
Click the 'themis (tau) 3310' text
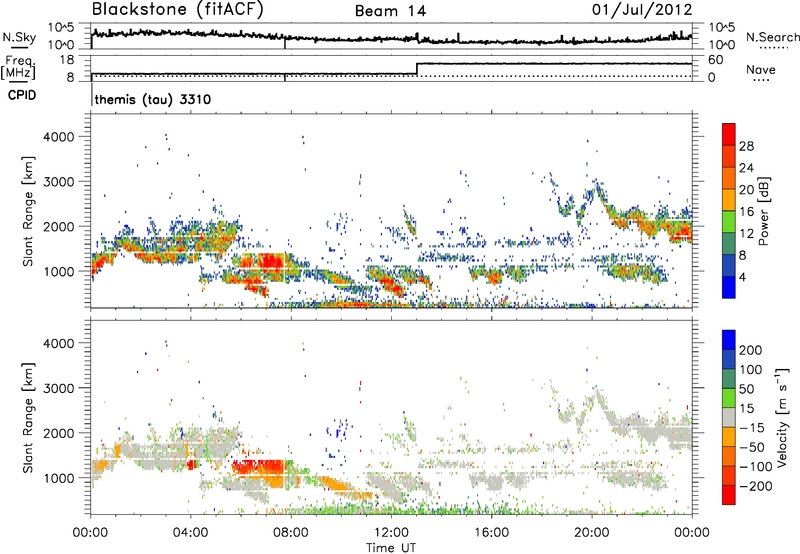(153, 99)
